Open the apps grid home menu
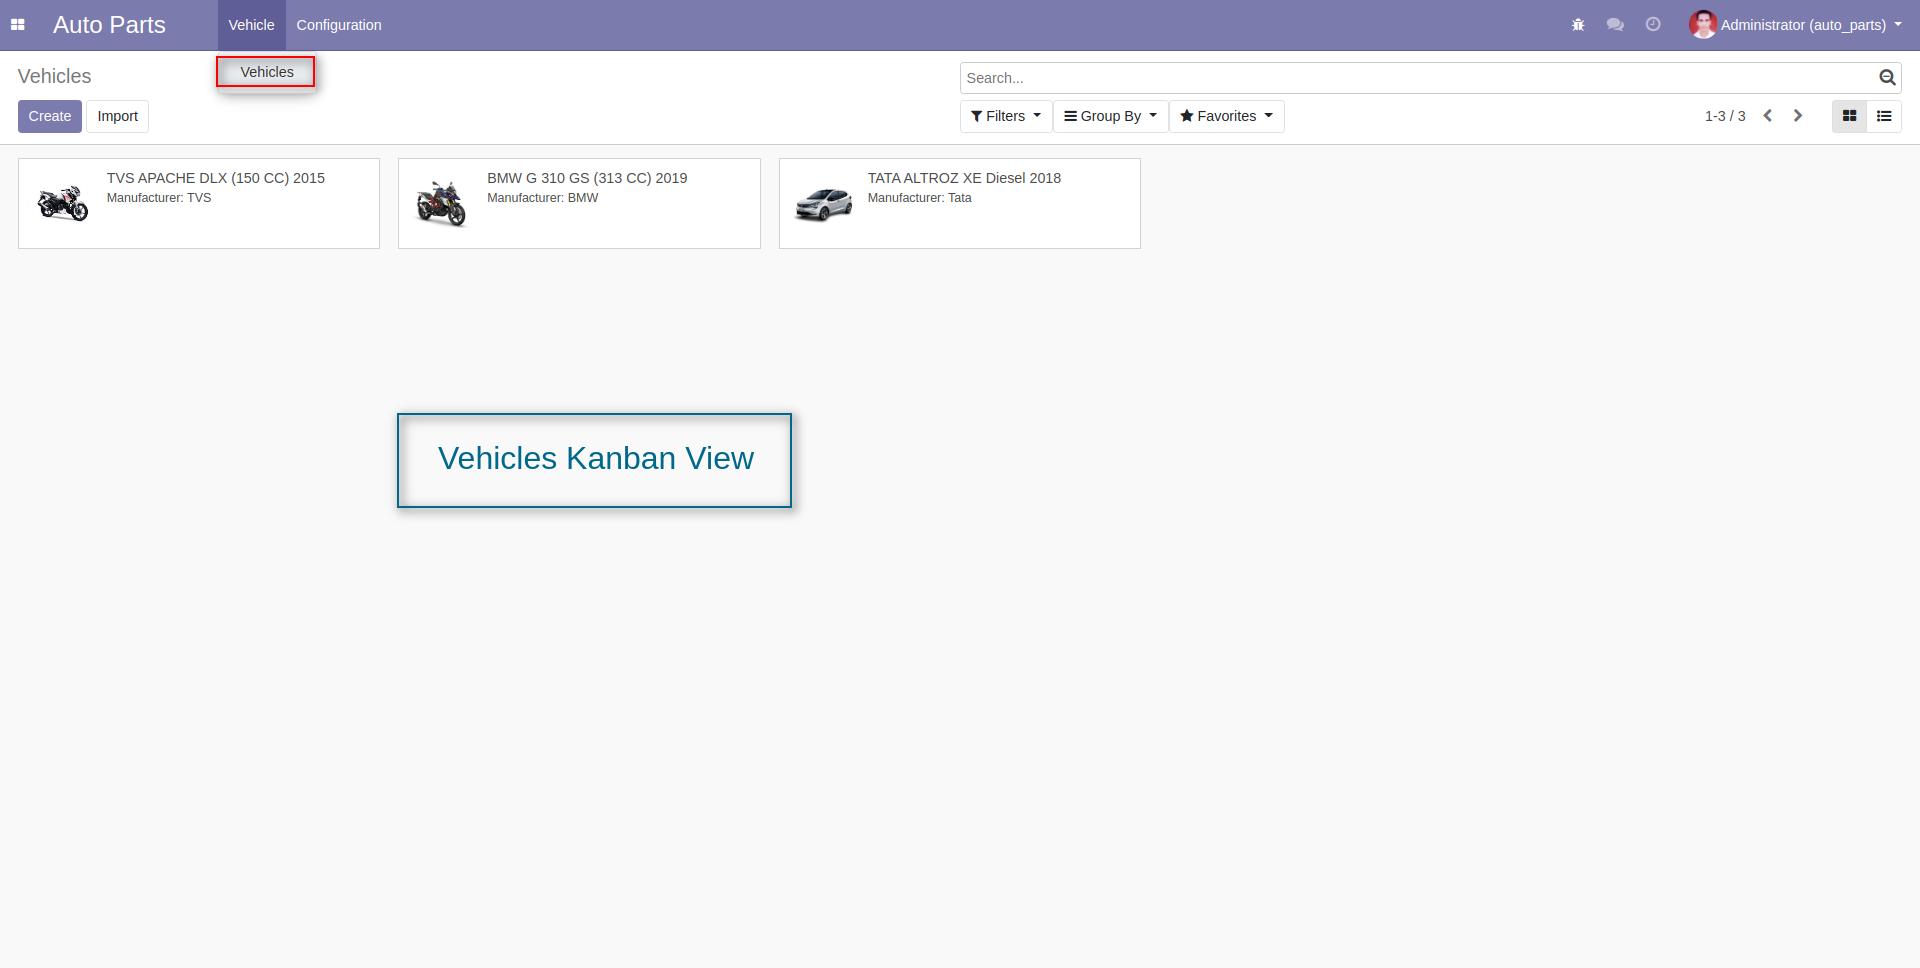Viewport: 1920px width, 968px height. point(17,25)
